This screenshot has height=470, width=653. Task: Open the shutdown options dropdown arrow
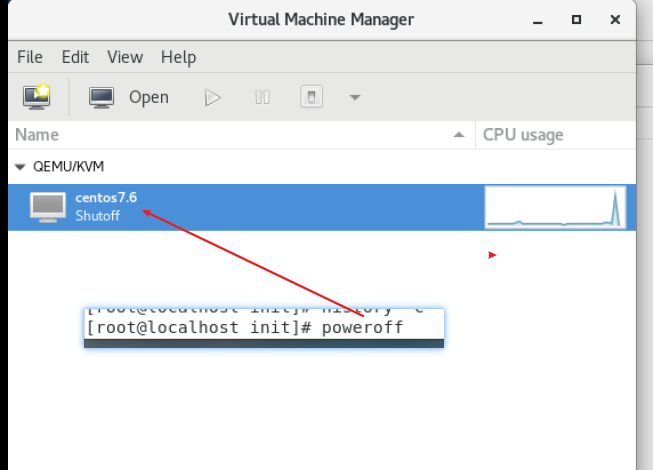pos(355,97)
